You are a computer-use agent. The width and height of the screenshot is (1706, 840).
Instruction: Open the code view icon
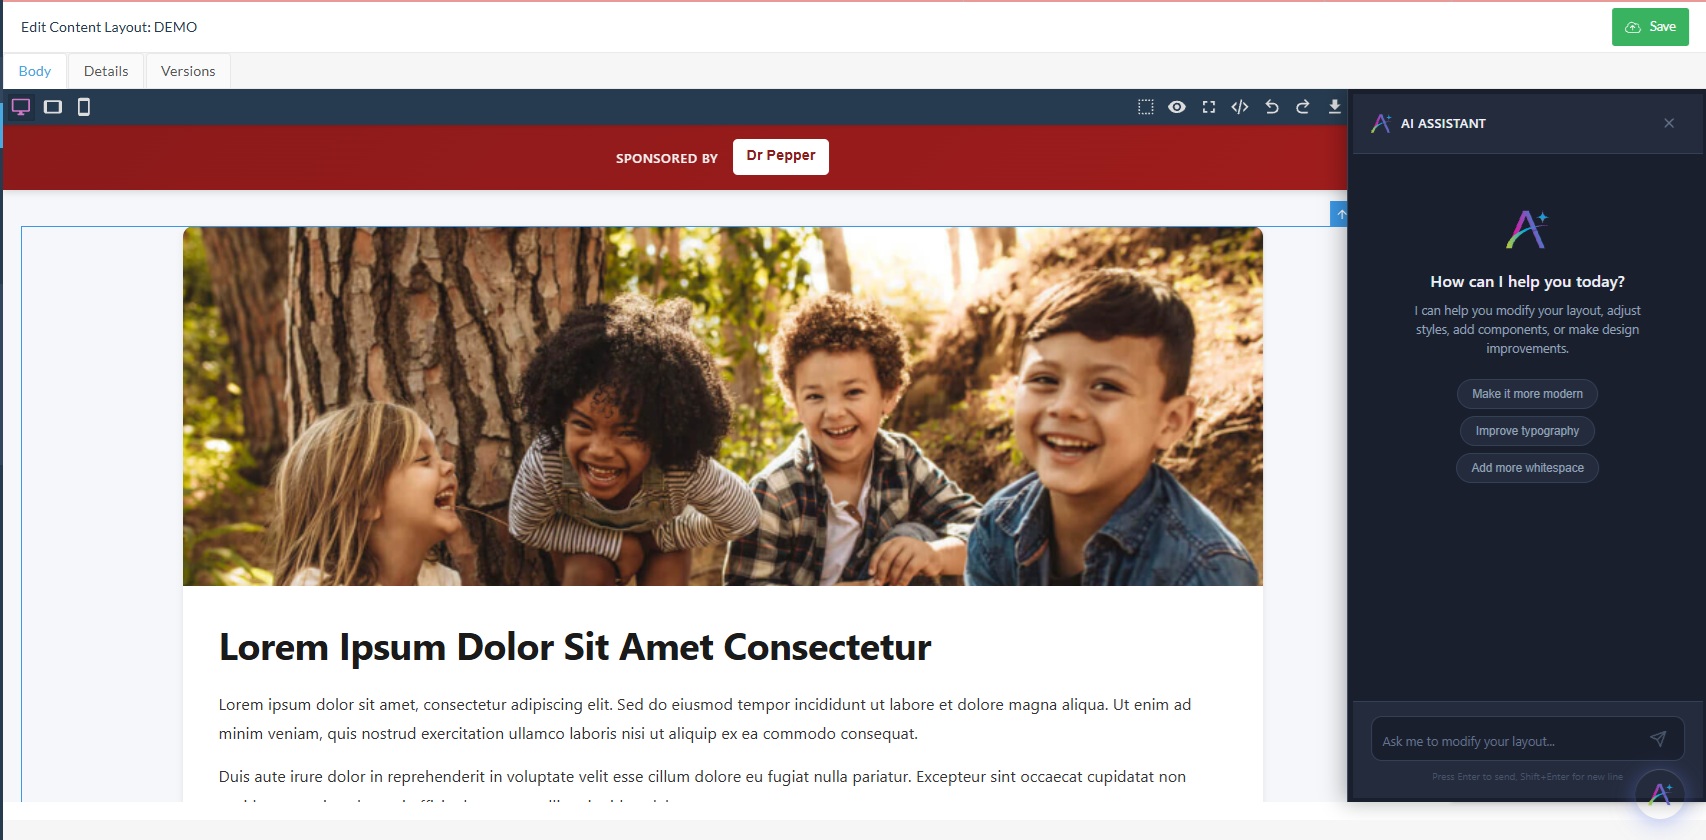[1240, 107]
